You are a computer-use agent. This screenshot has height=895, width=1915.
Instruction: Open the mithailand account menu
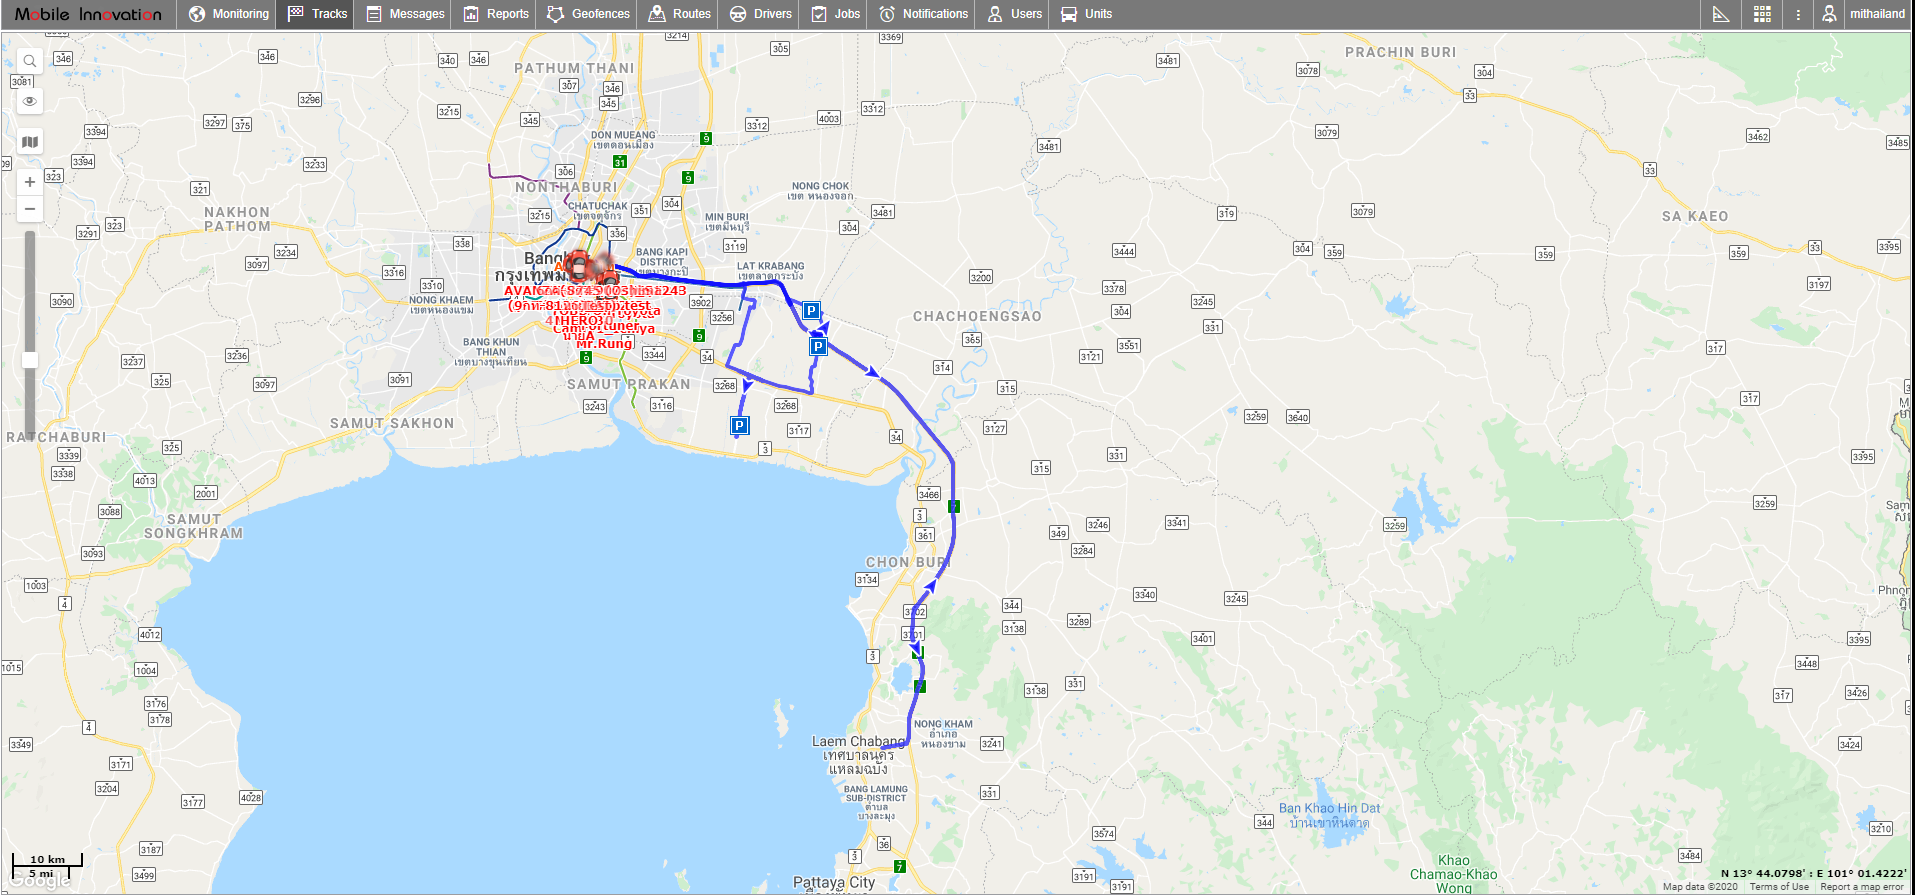tap(1877, 14)
